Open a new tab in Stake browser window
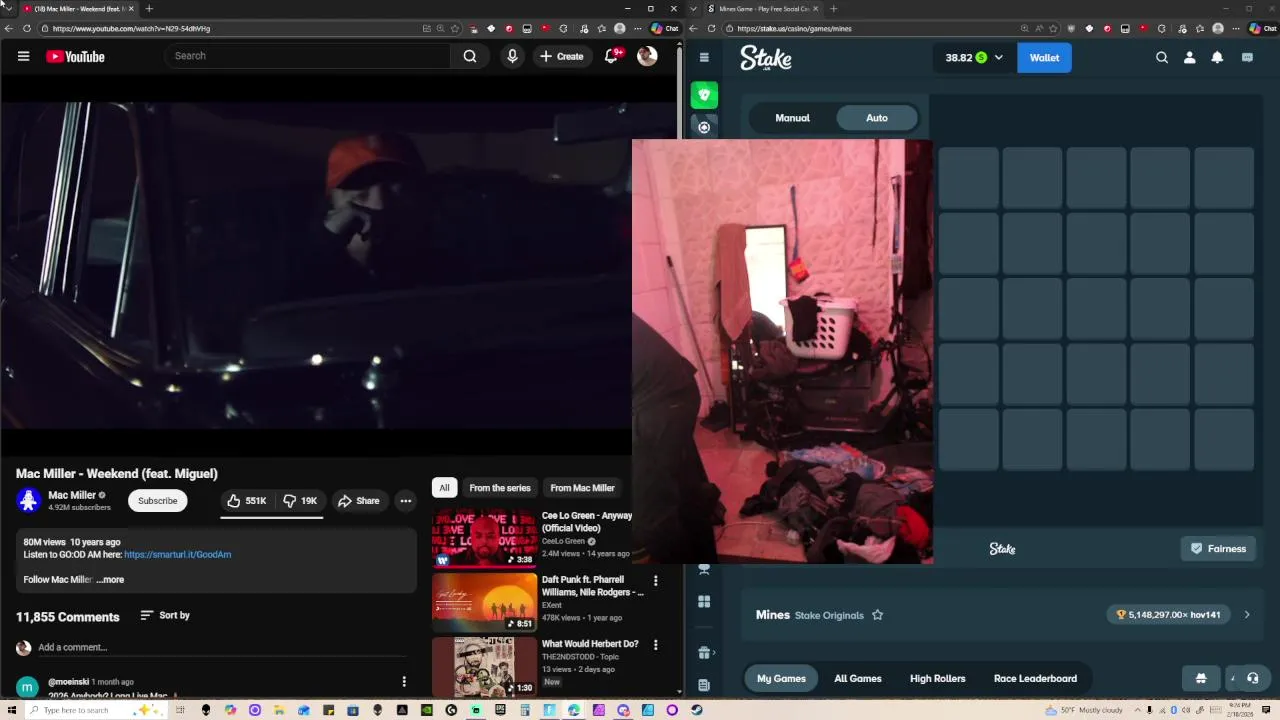The image size is (1280, 720). point(834,8)
